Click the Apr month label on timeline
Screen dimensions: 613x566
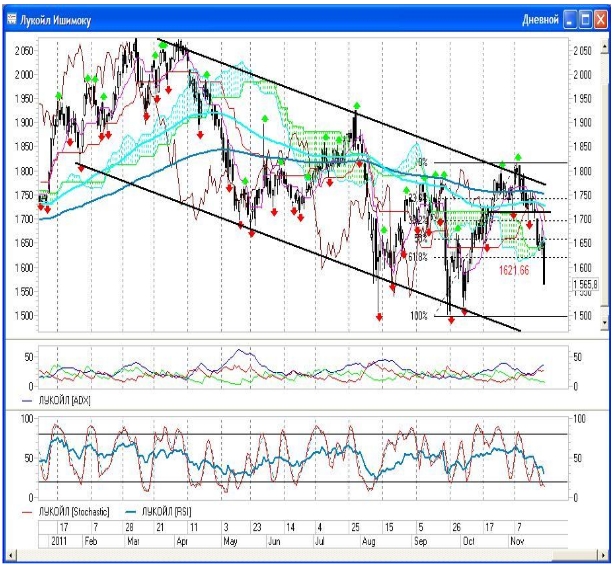(x=182, y=541)
